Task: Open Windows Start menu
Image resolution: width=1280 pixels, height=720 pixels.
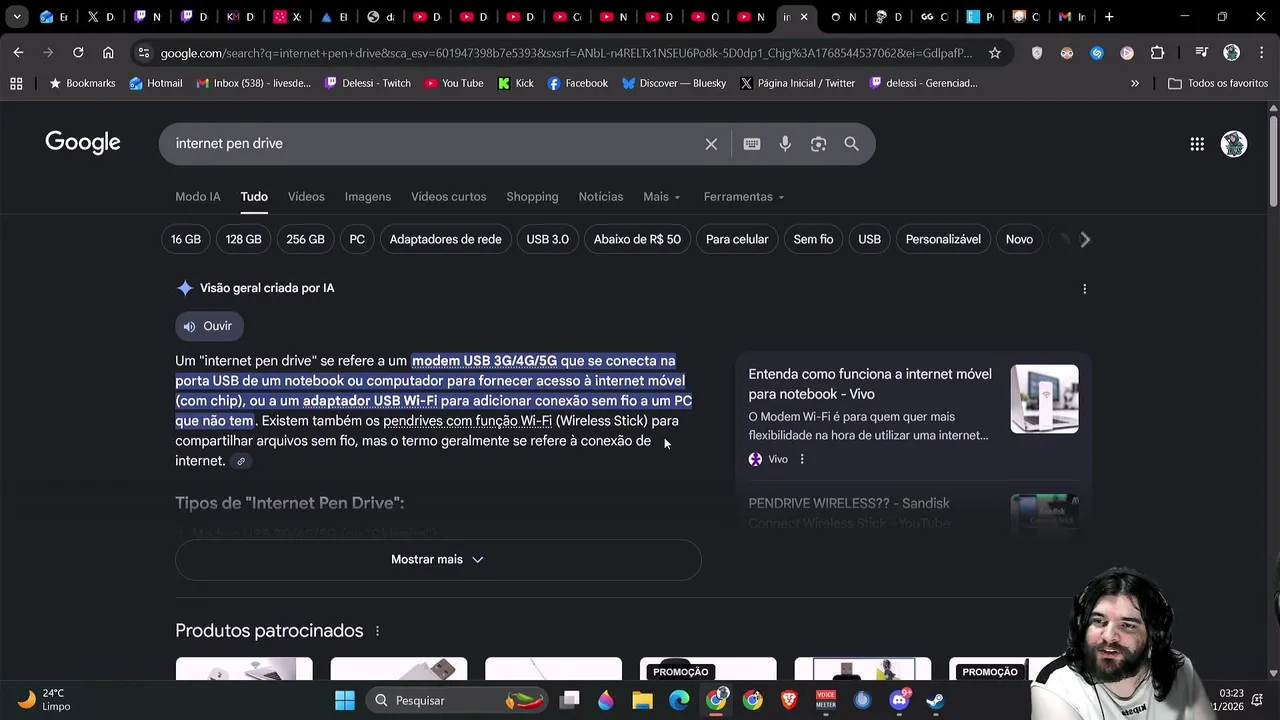Action: 345,700
